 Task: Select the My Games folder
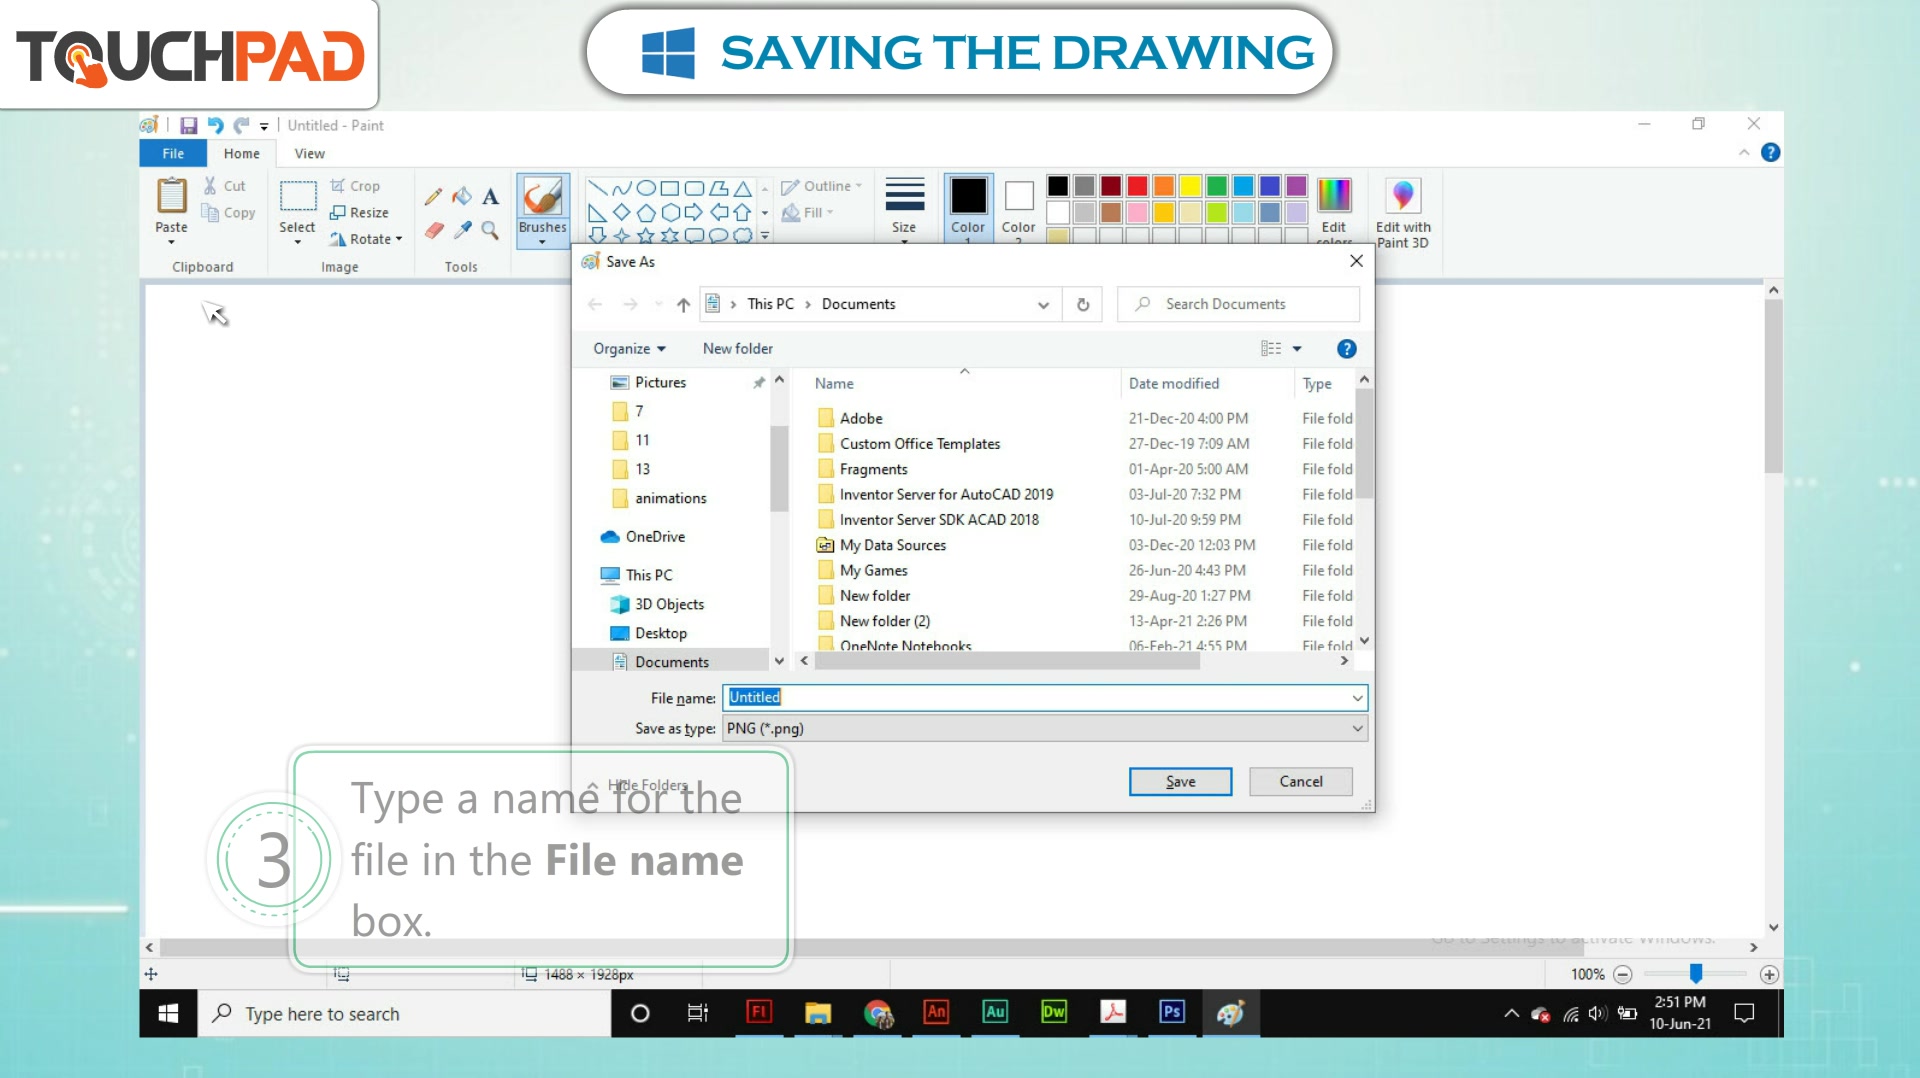point(874,571)
